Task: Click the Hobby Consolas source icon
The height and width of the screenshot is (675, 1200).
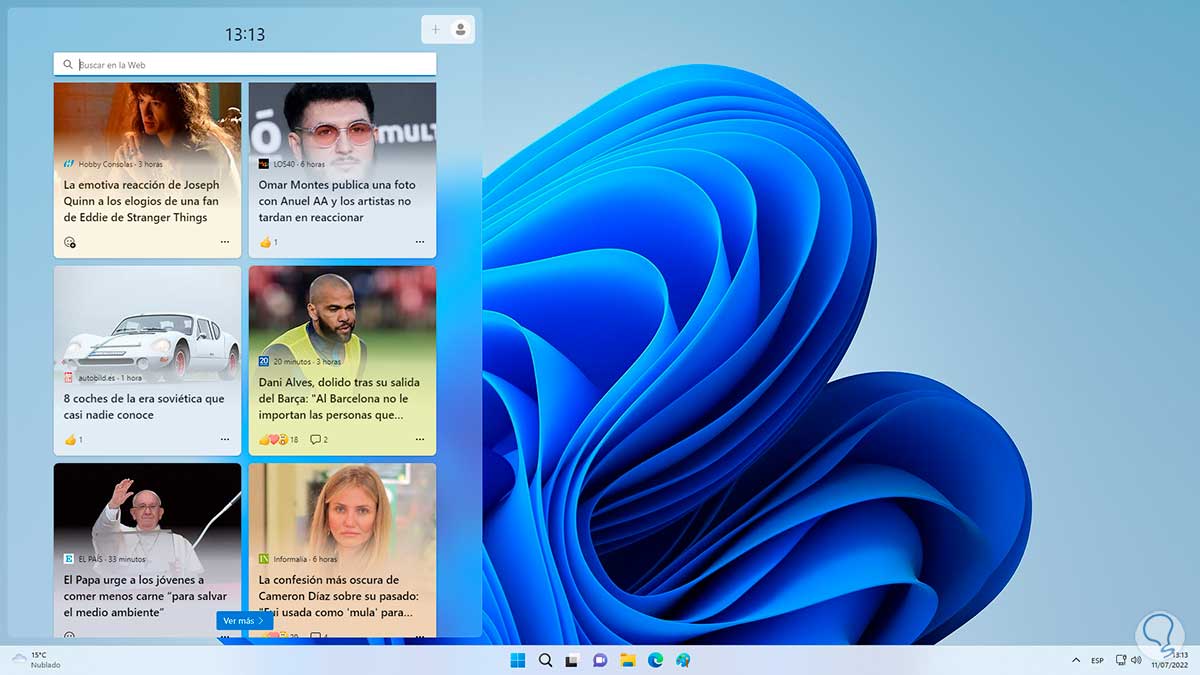Action: [68, 164]
